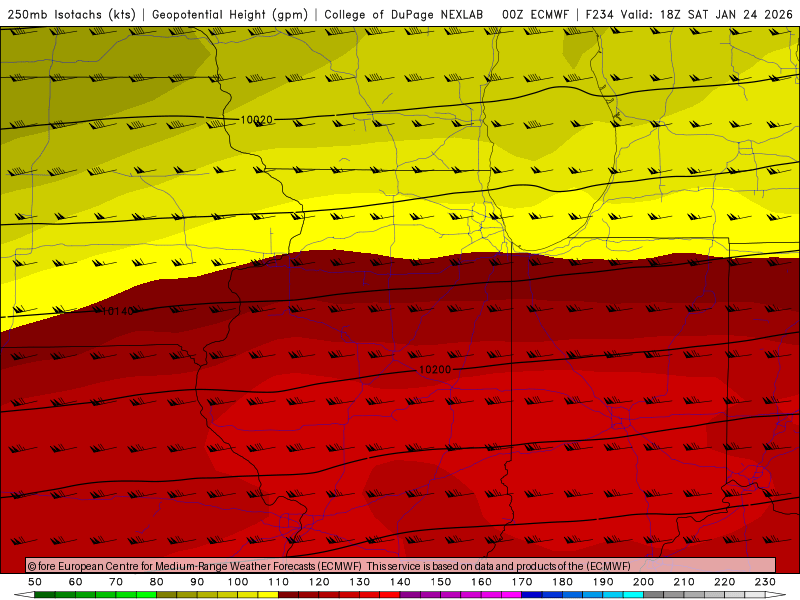Click the darkest green swatch below 50

click(x=45, y=594)
